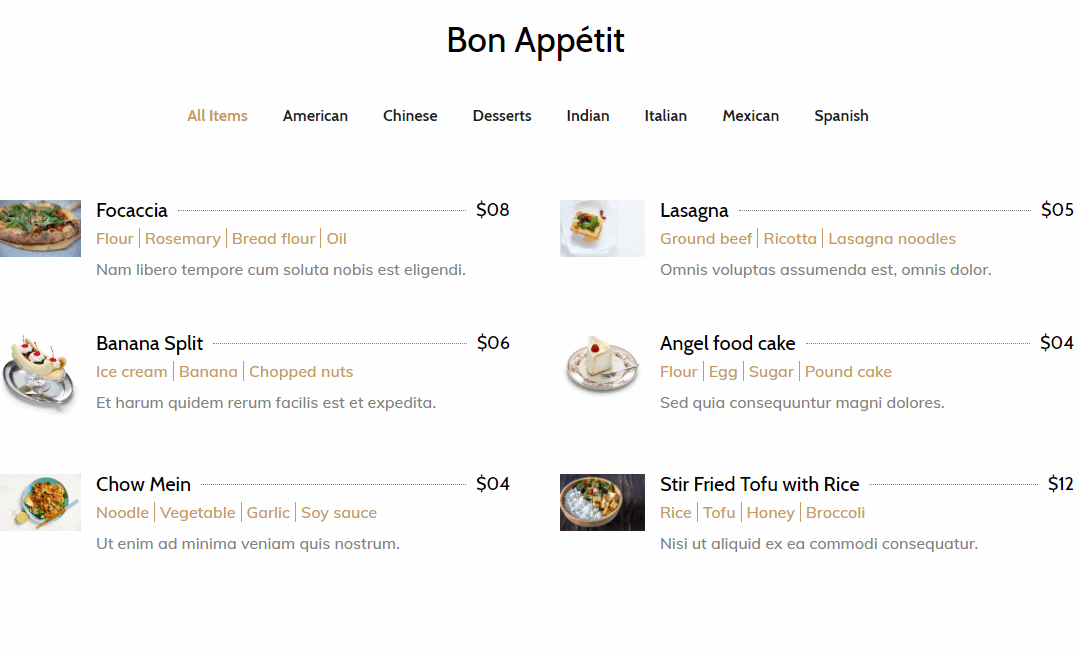This screenshot has width=1080, height=655.
Task: Click the Chow Mein plate image
Action: pos(40,502)
